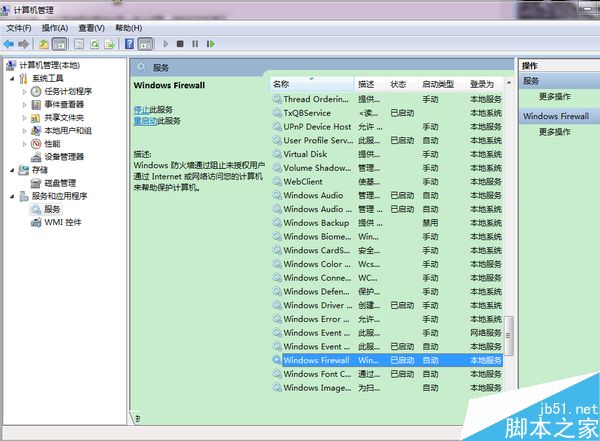Click the 重启动 (Restart) this service link

pos(145,121)
